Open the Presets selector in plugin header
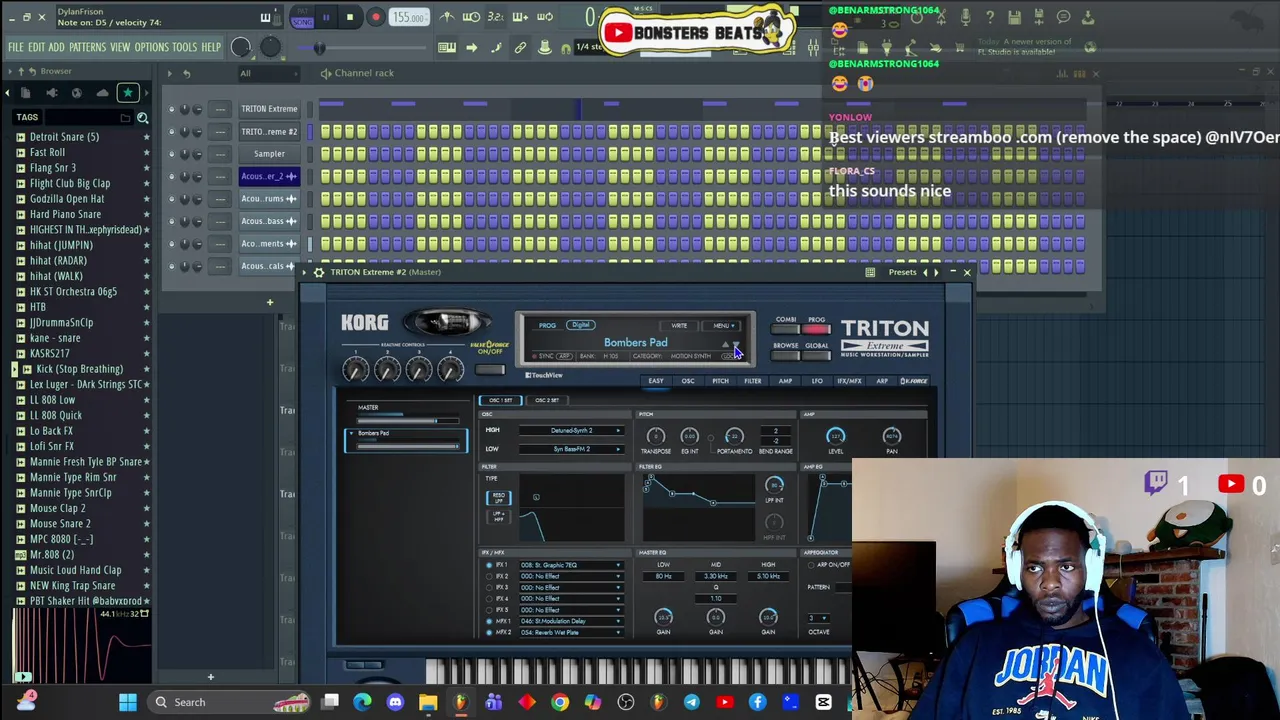1280x720 pixels. click(x=902, y=272)
